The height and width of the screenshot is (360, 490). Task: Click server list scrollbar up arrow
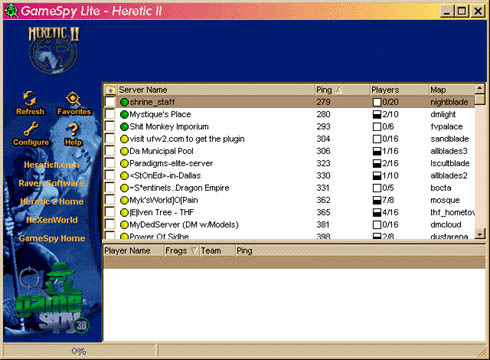[x=480, y=89]
